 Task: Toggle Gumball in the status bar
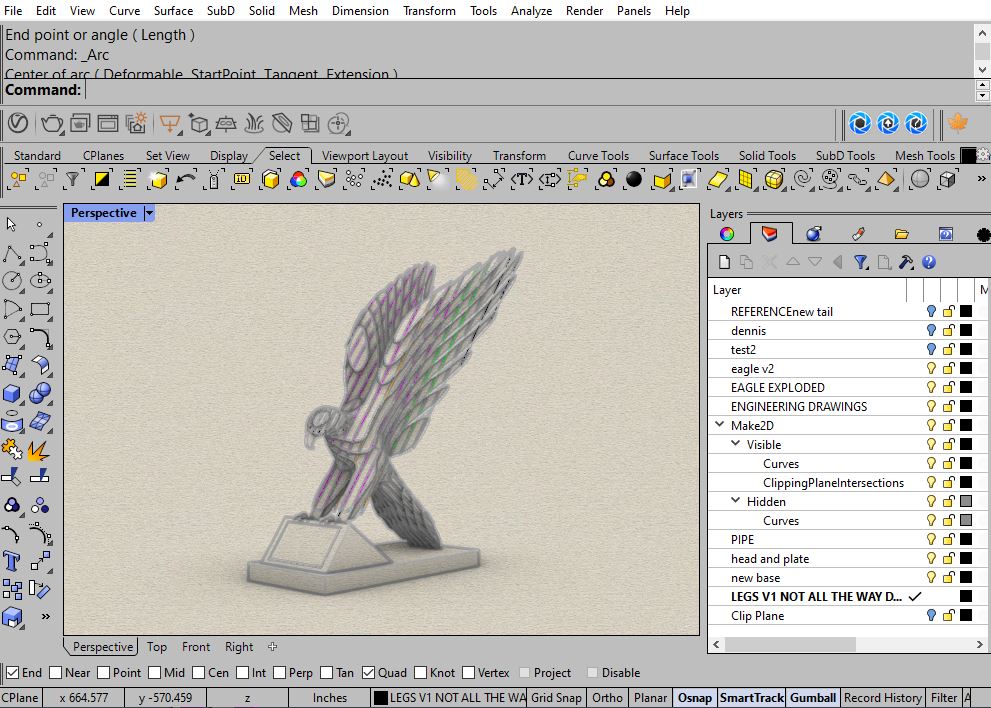tap(812, 698)
